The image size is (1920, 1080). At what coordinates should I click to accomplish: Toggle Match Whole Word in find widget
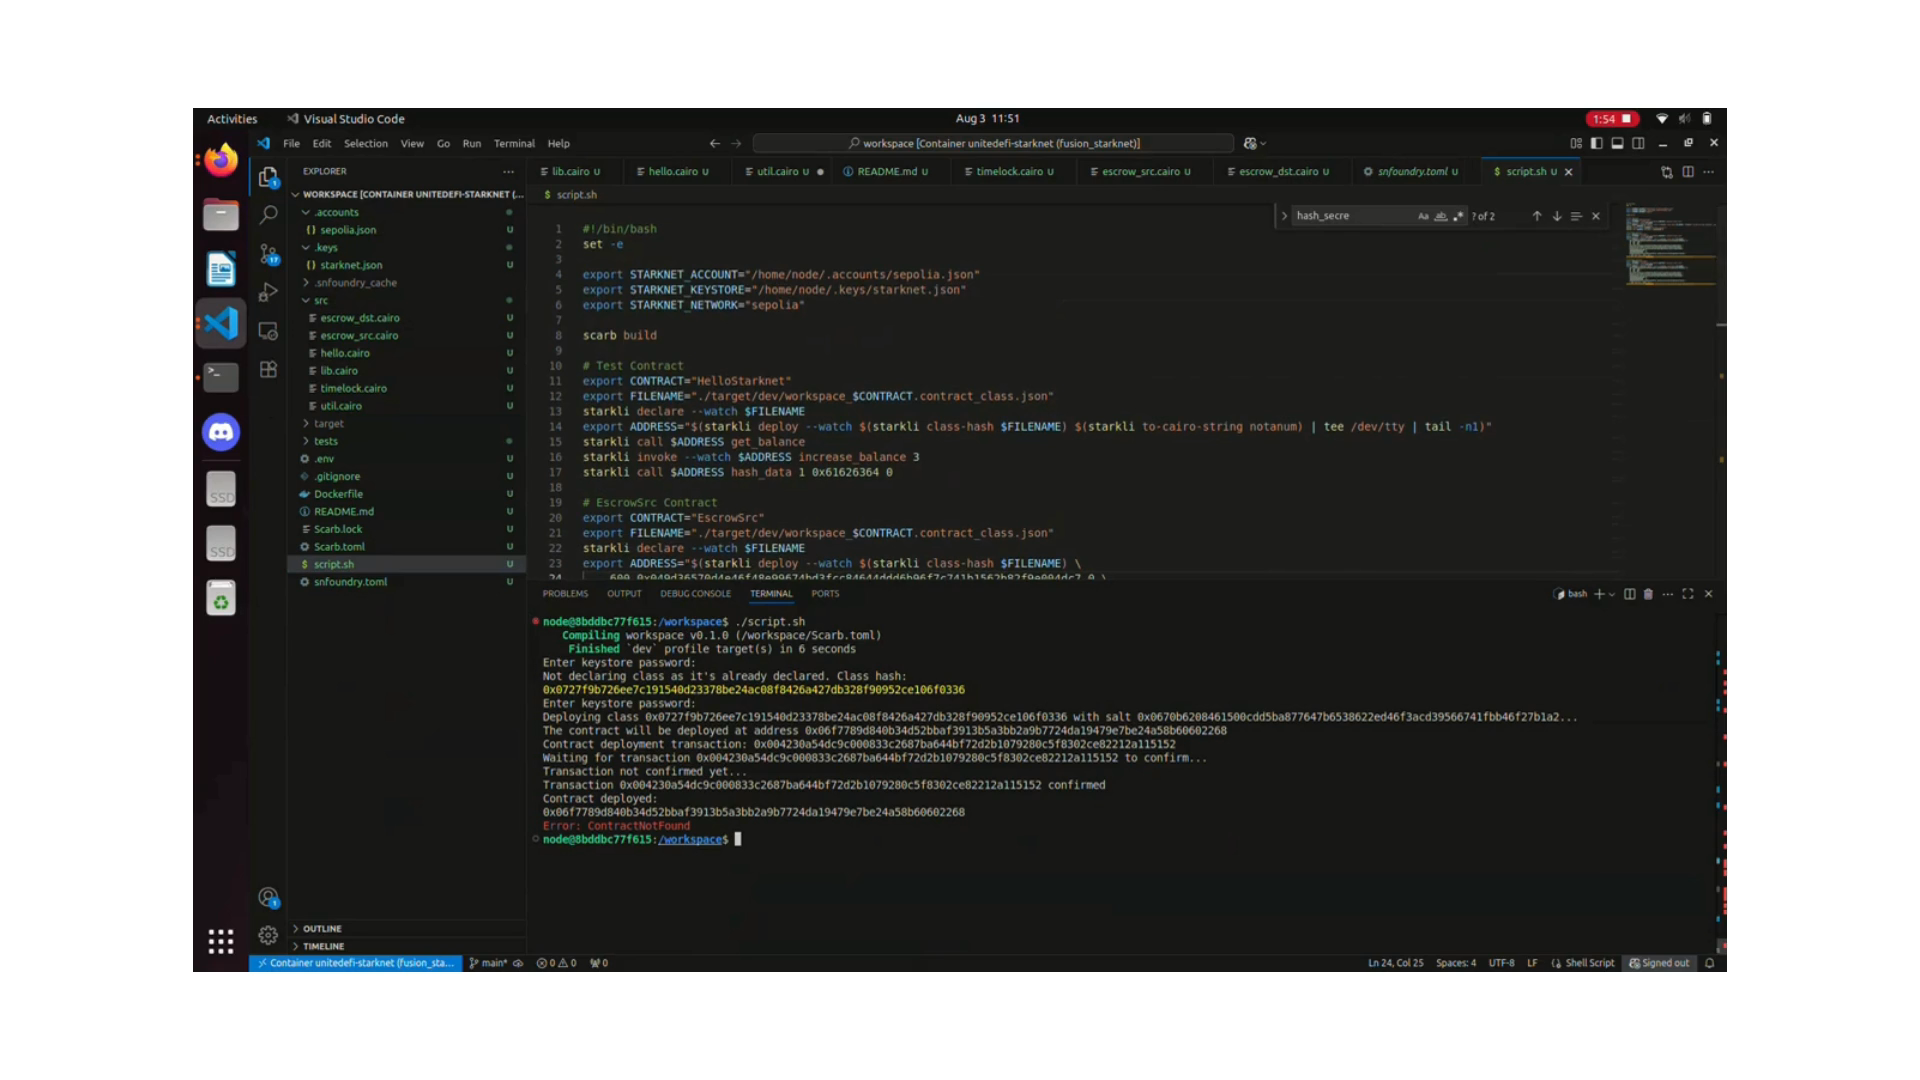tap(1441, 216)
